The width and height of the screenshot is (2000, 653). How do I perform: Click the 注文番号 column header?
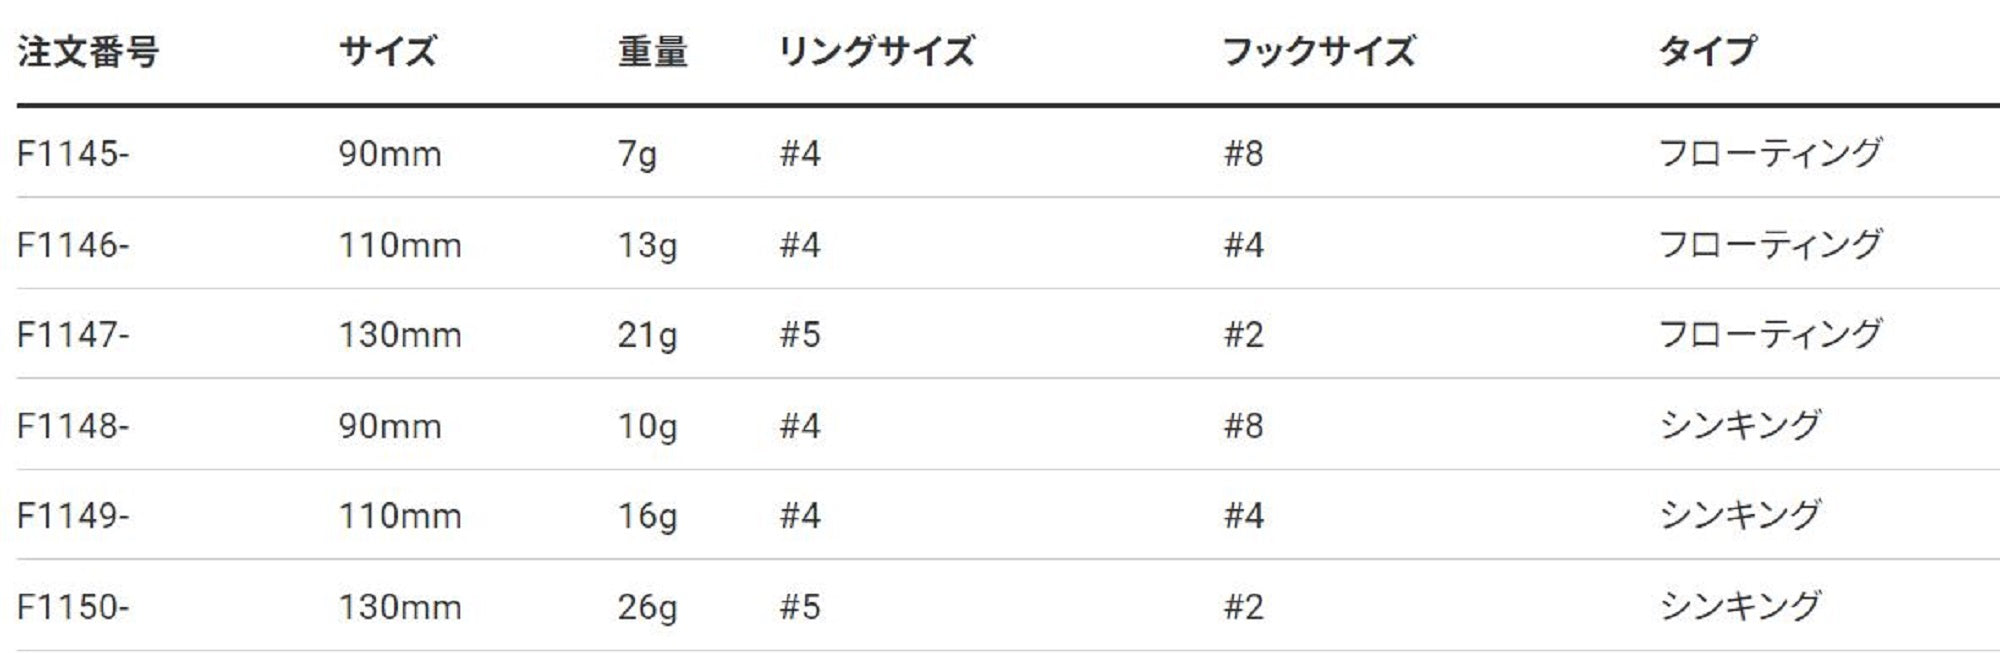pyautogui.click(x=88, y=51)
